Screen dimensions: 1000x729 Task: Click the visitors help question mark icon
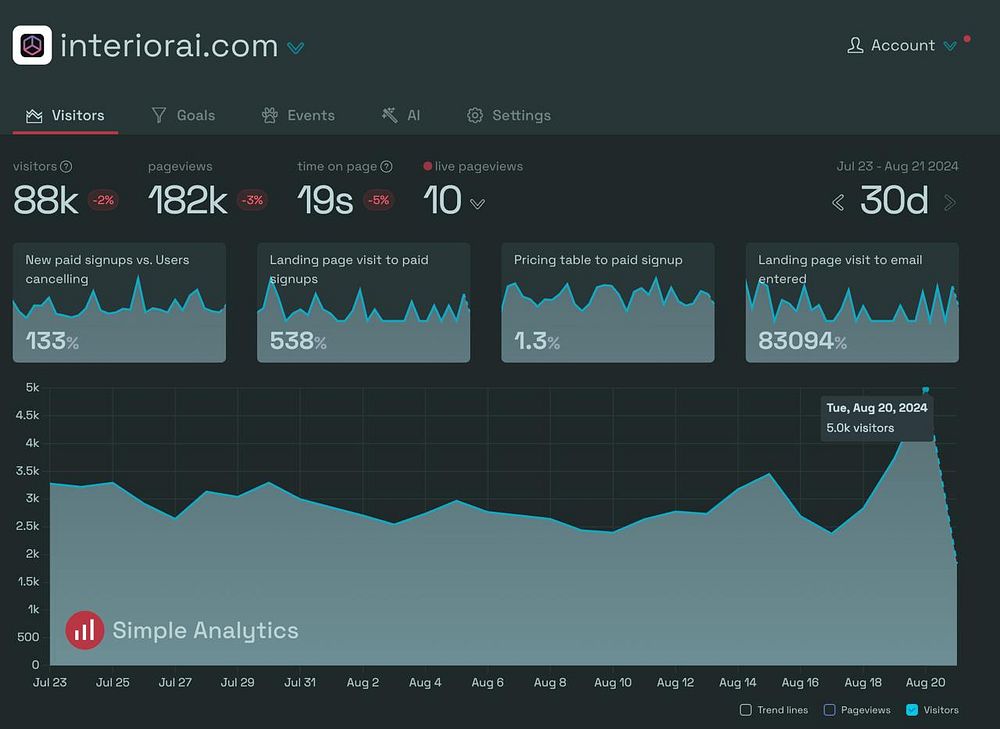pos(66,166)
